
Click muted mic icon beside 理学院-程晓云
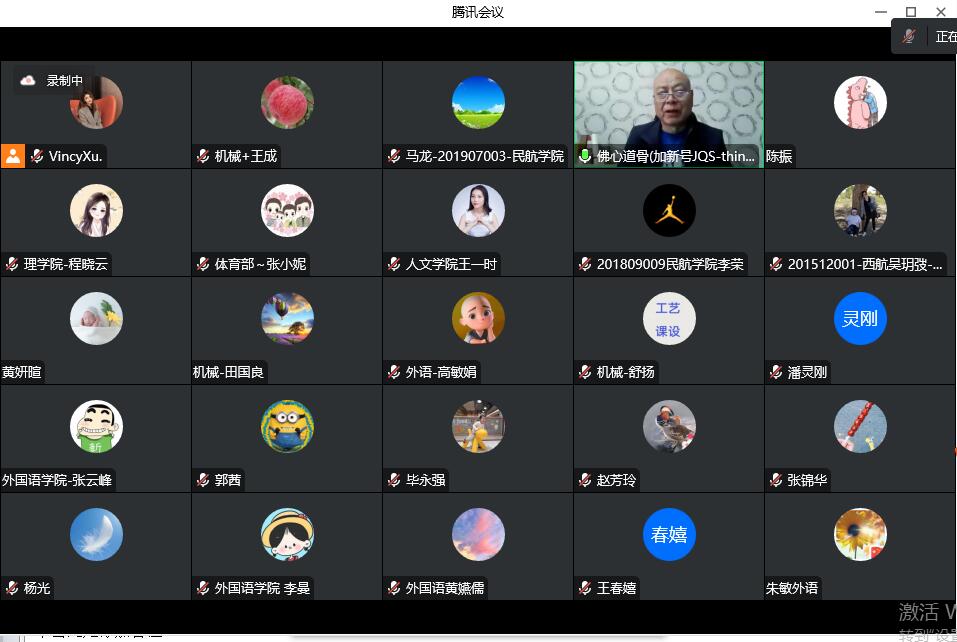pyautogui.click(x=12, y=264)
